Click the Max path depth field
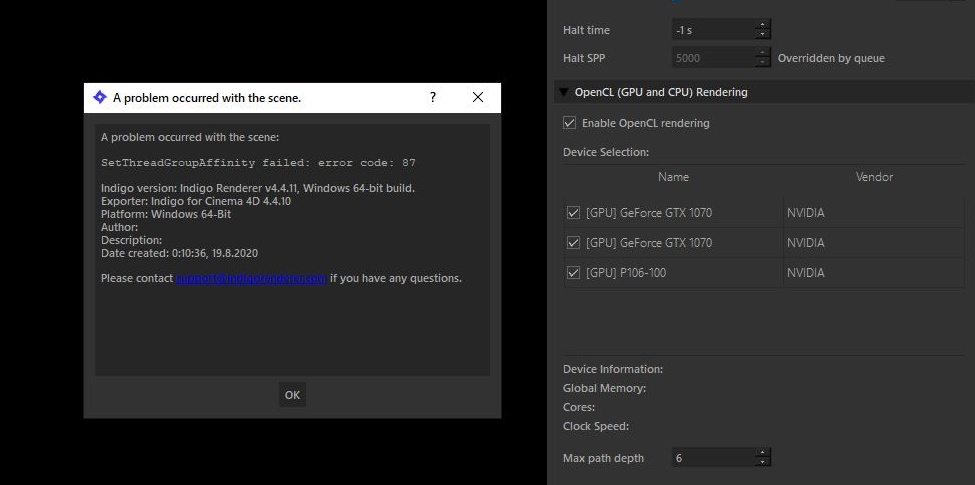Image resolution: width=975 pixels, height=485 pixels. click(712, 458)
